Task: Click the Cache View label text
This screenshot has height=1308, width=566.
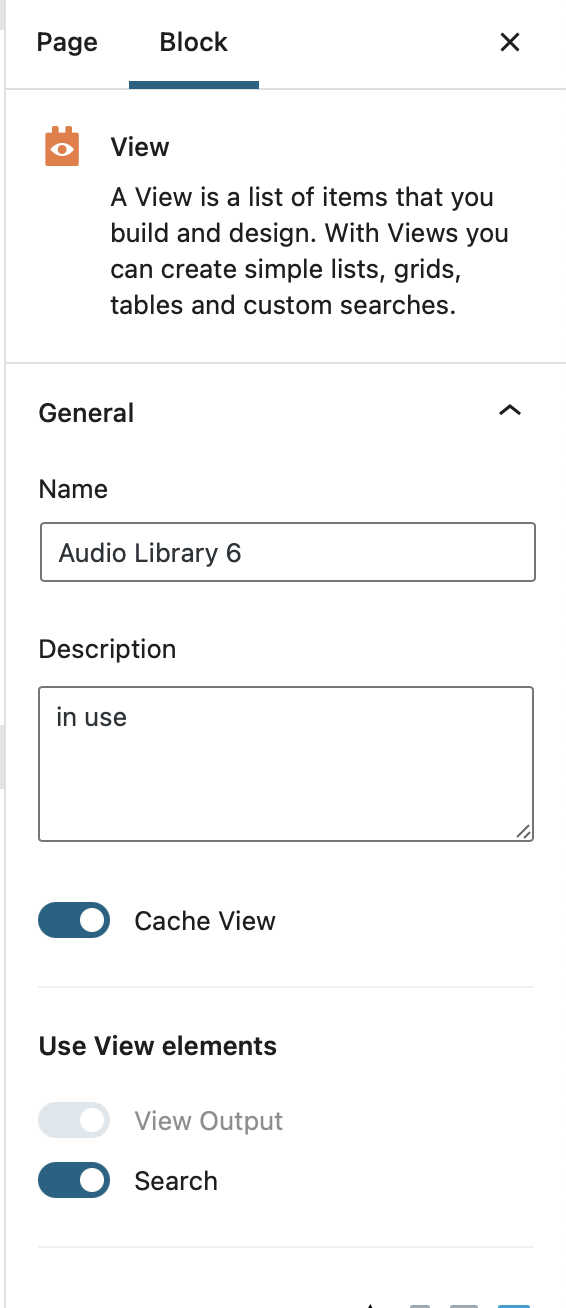Action: pyautogui.click(x=205, y=921)
